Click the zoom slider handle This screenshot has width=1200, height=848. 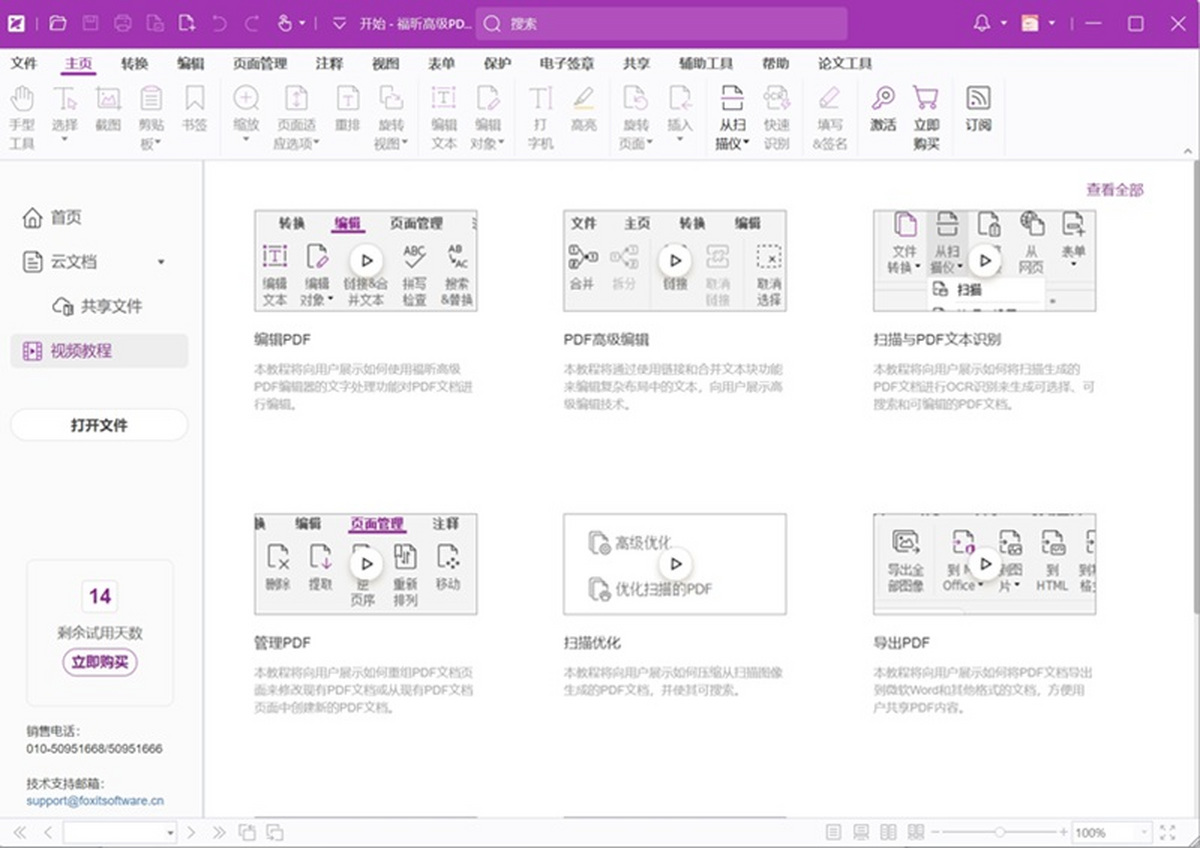[x=1000, y=831]
